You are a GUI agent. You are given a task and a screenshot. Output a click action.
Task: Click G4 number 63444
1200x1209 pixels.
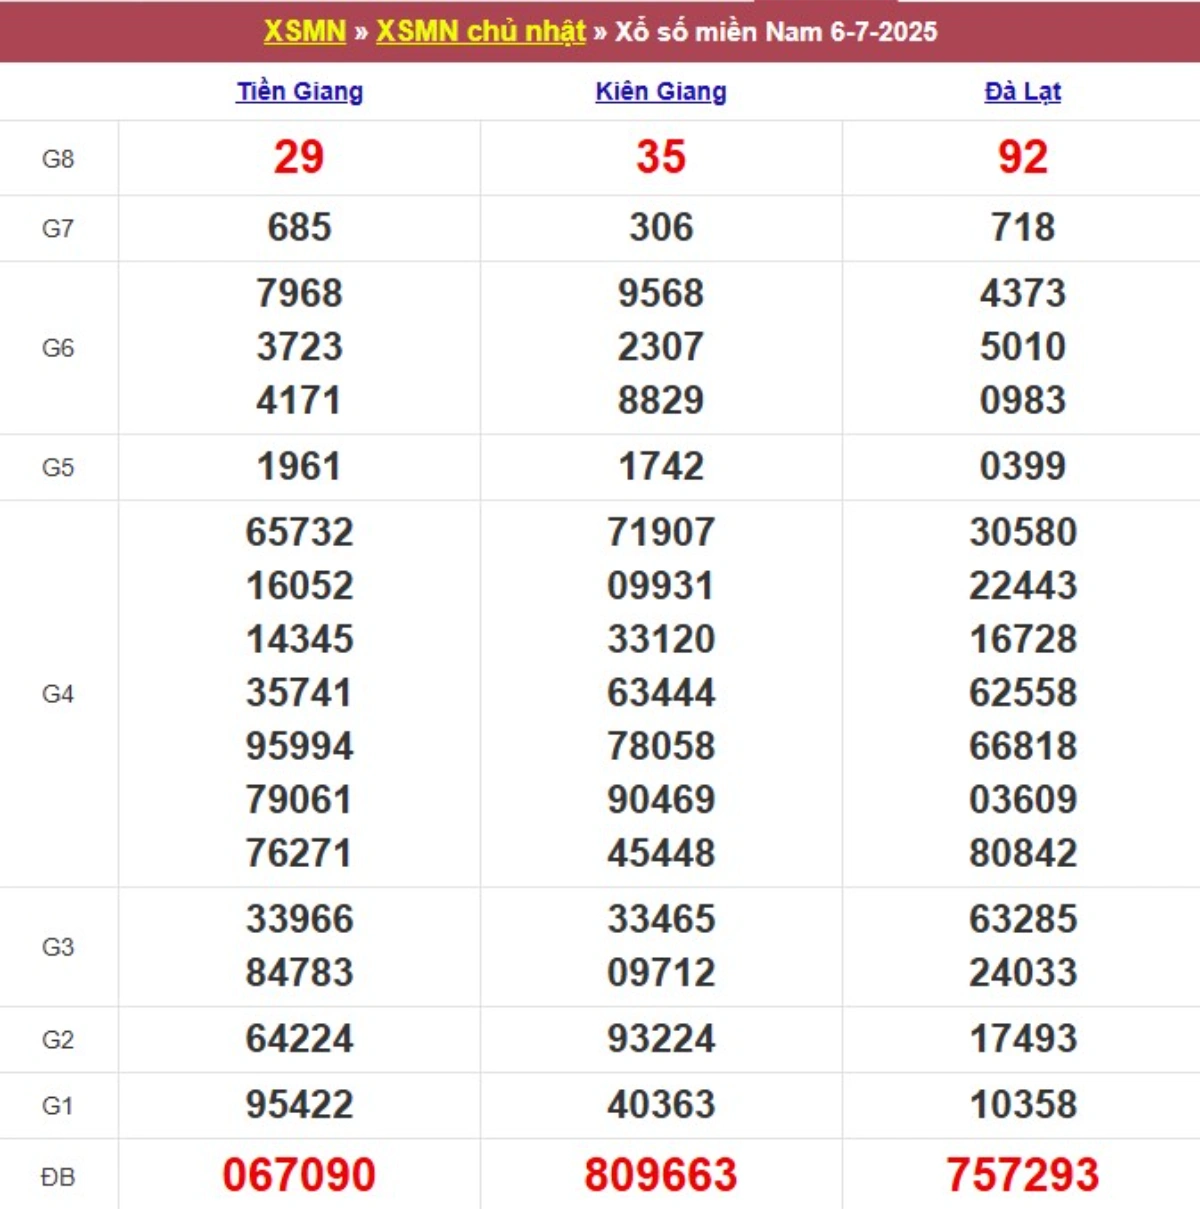661,693
